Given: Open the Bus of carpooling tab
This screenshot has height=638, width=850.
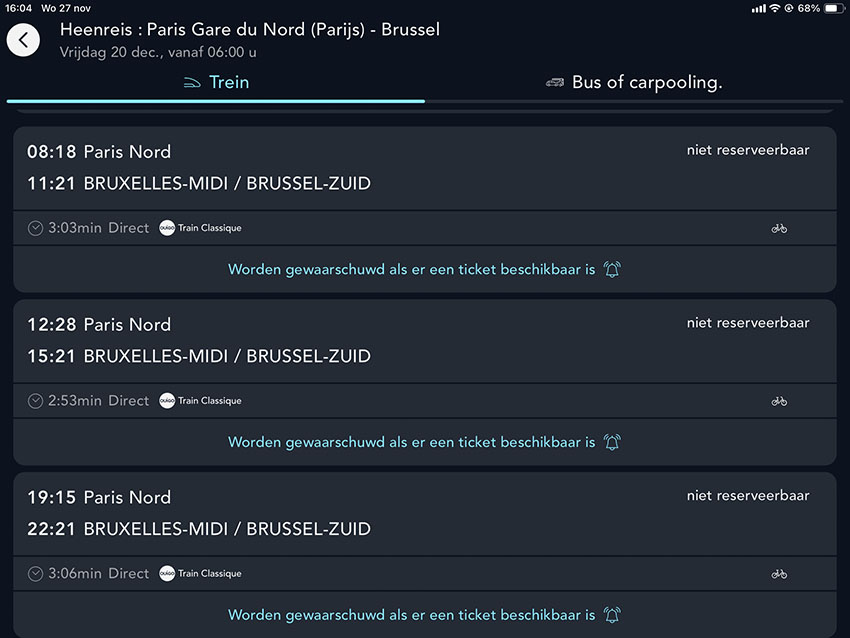Looking at the screenshot, I should coord(634,83).
